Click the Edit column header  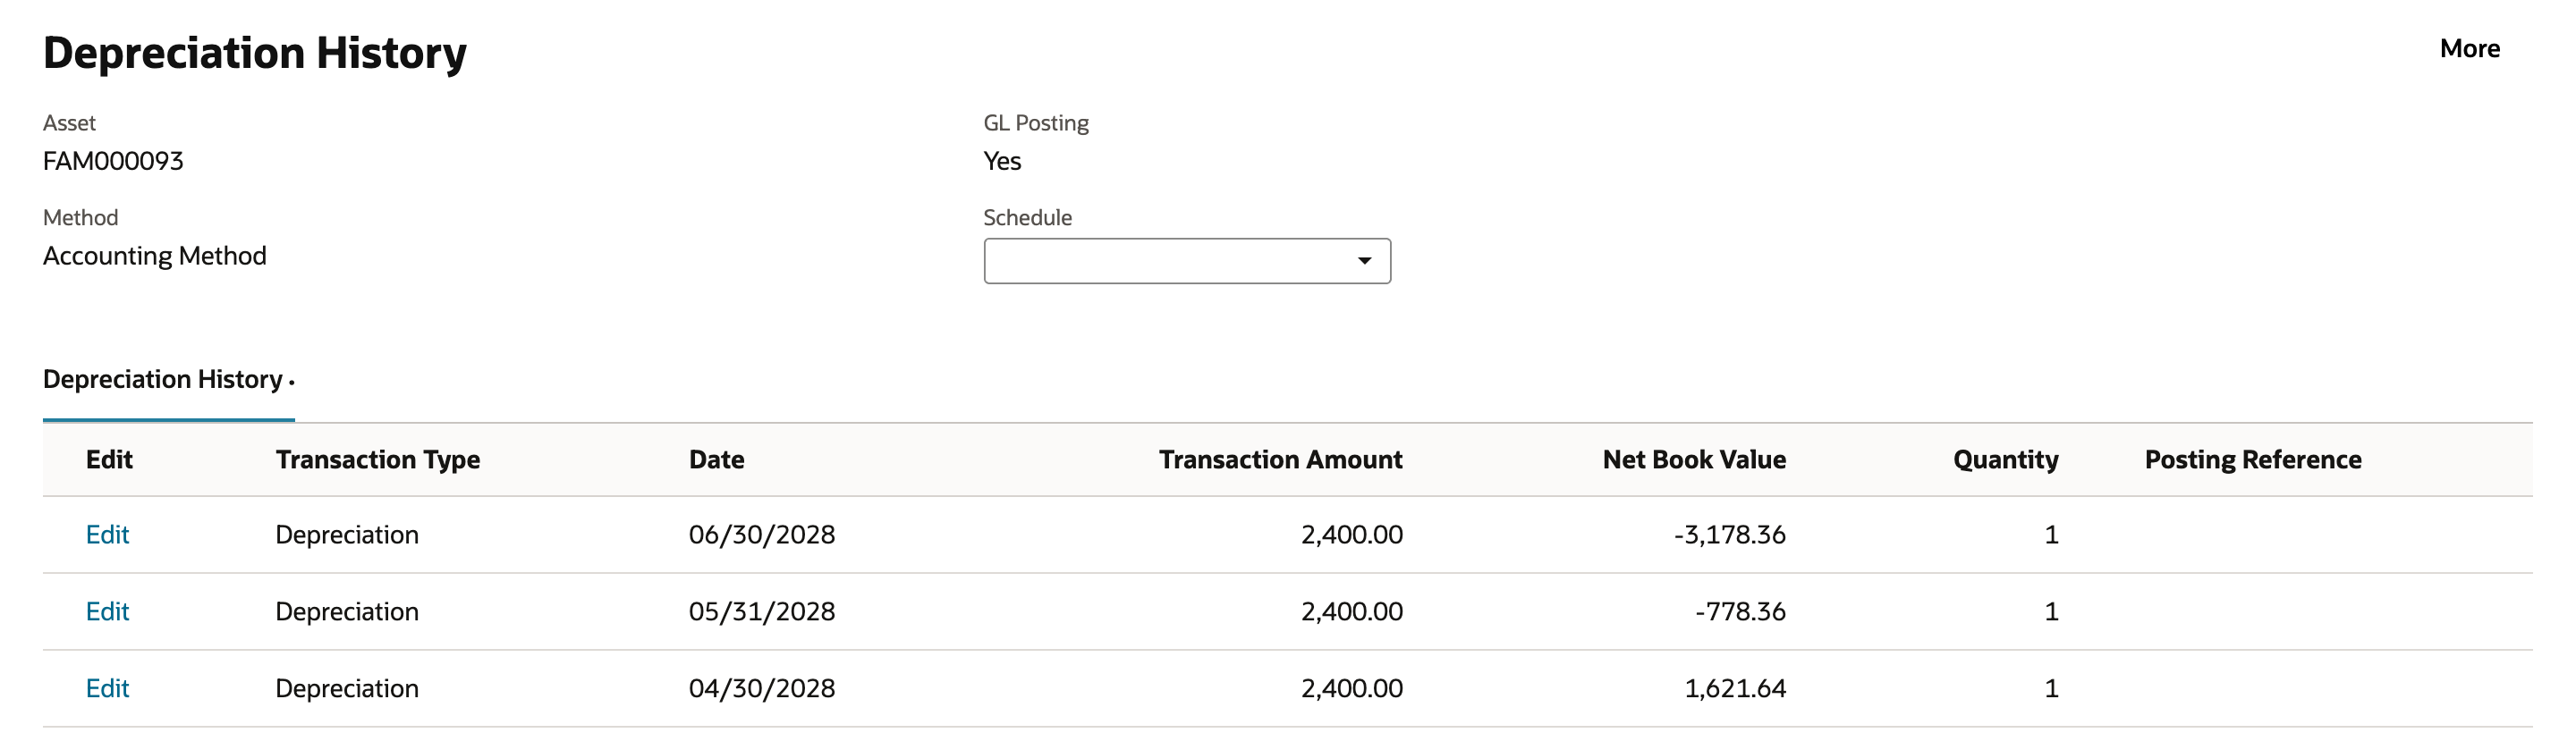point(109,459)
